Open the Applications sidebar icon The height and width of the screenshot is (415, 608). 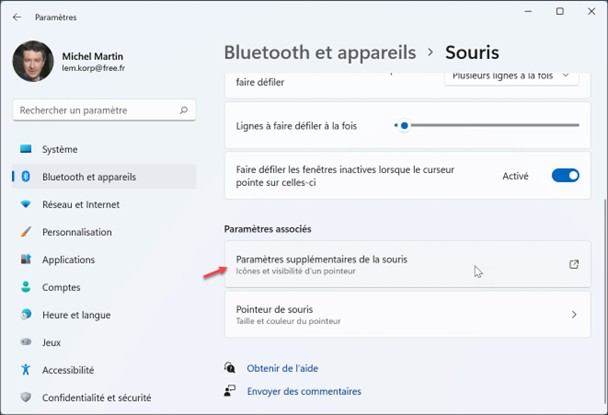pyautogui.click(x=26, y=260)
